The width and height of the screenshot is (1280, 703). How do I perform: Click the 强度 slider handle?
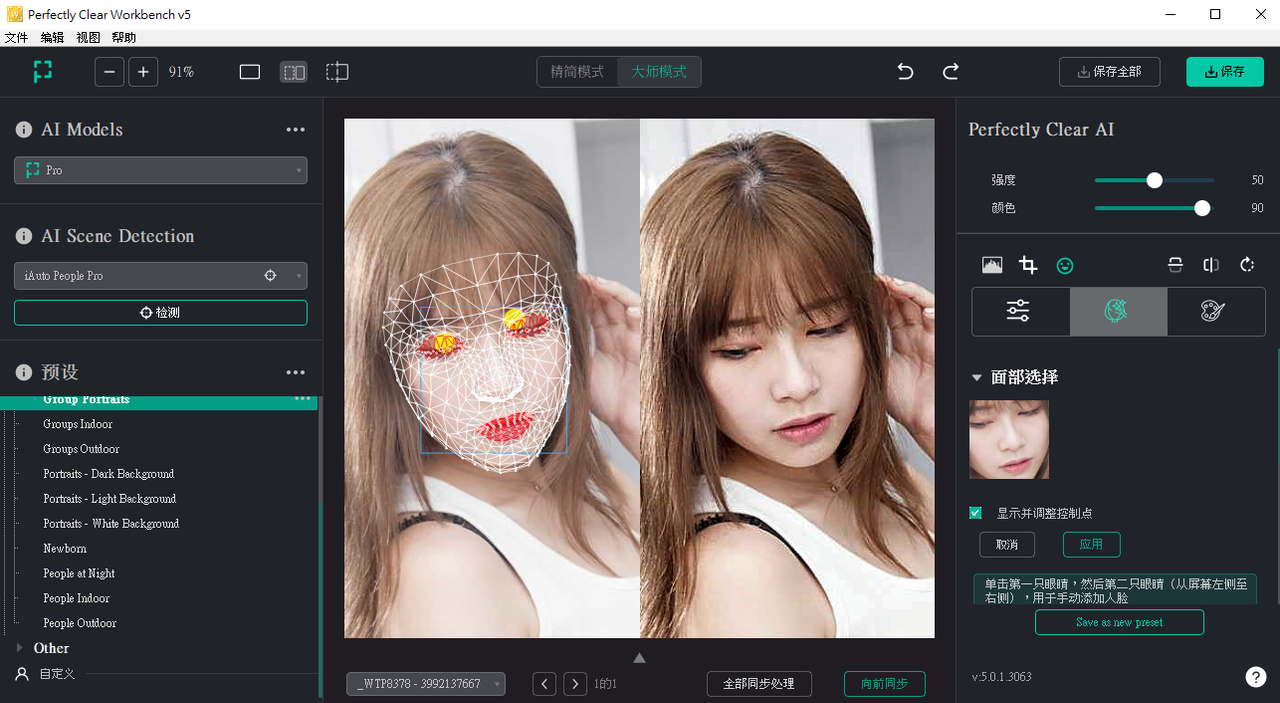1154,181
